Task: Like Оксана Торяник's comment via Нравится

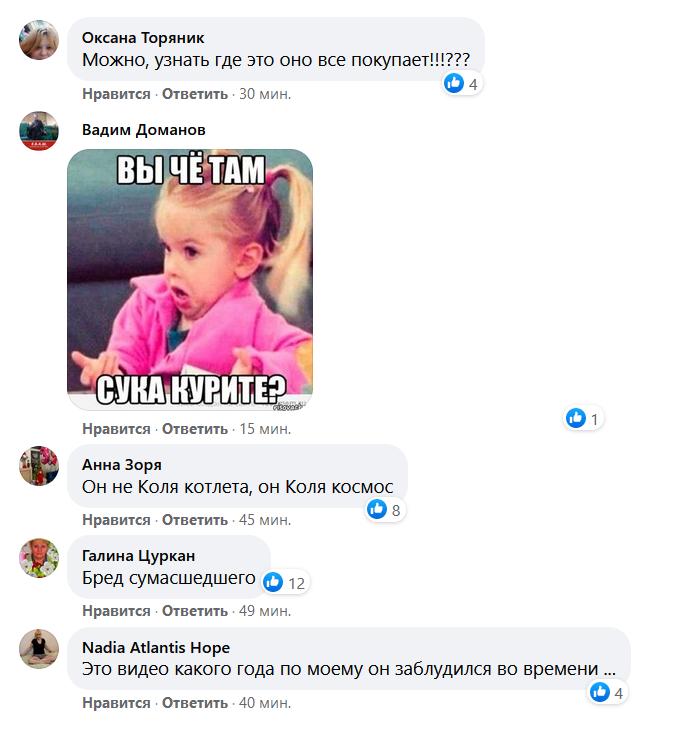Action: click(x=116, y=94)
